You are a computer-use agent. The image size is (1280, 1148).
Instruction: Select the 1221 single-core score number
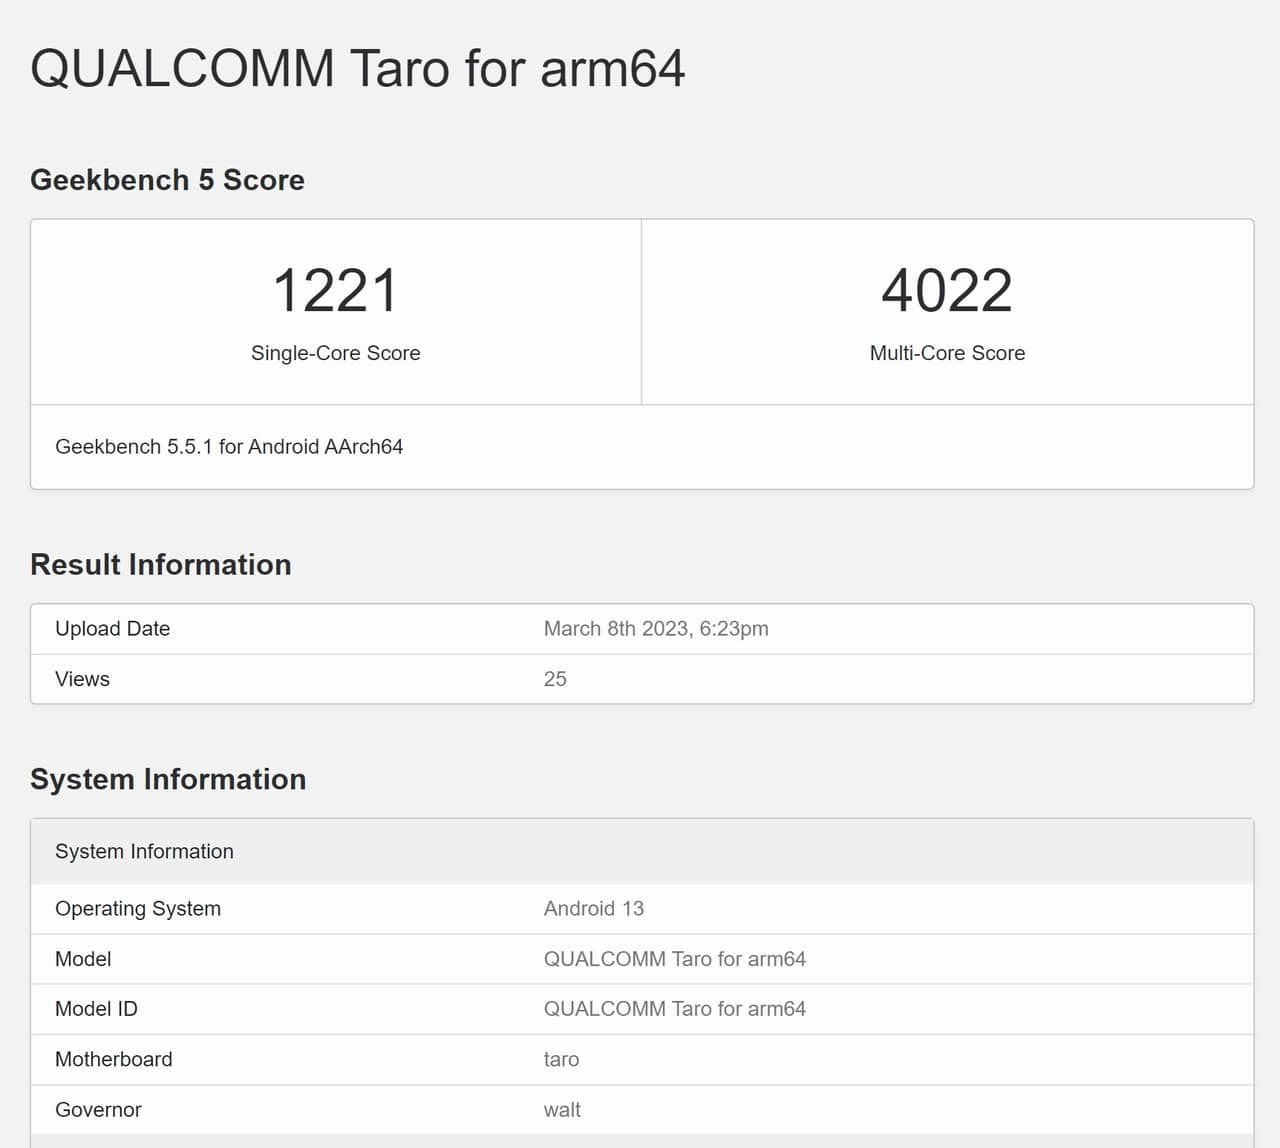(335, 291)
